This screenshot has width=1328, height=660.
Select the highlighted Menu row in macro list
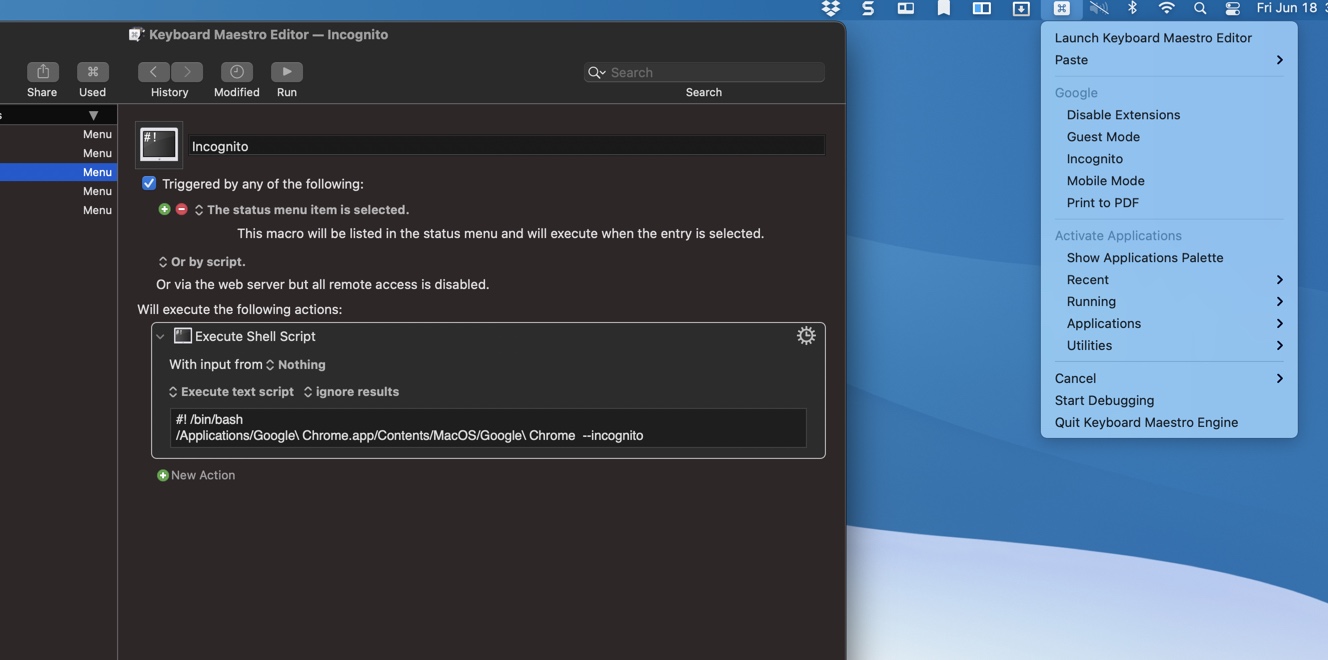(58, 172)
